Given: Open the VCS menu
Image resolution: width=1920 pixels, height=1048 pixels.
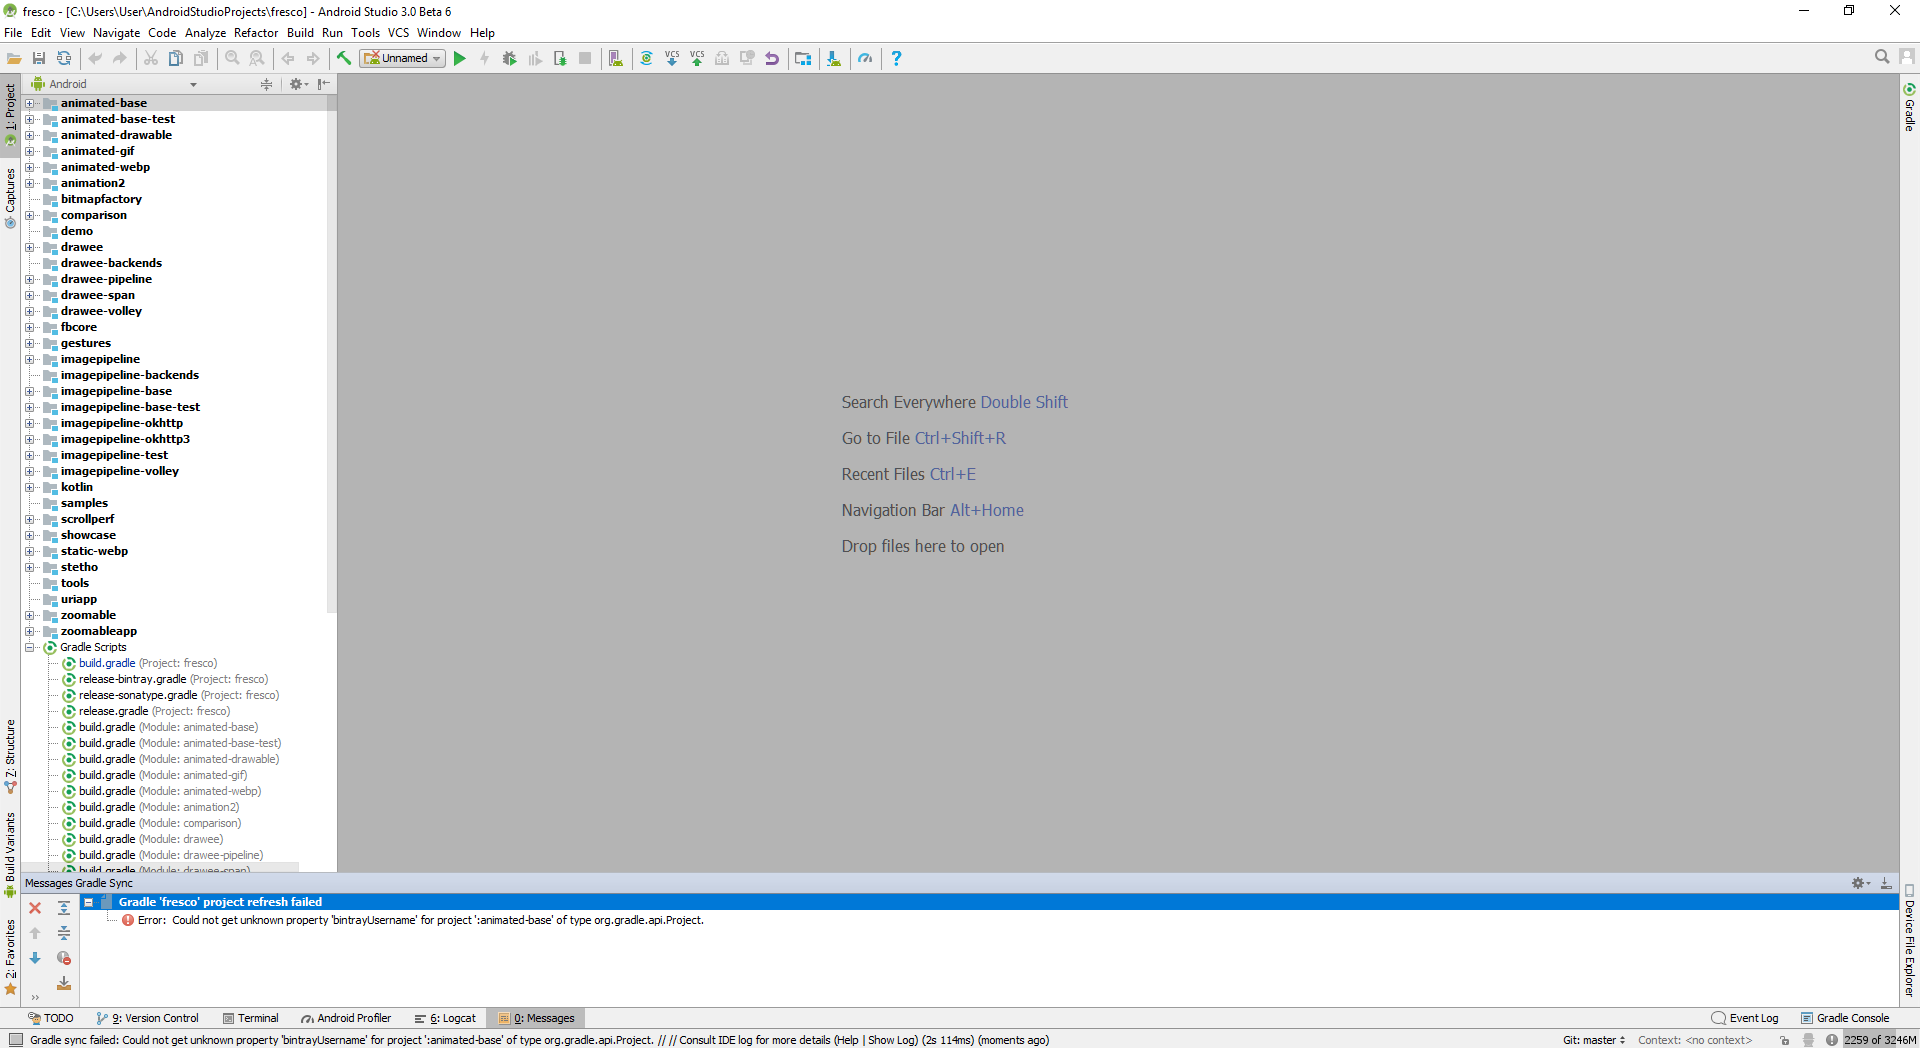Looking at the screenshot, I should (x=398, y=33).
